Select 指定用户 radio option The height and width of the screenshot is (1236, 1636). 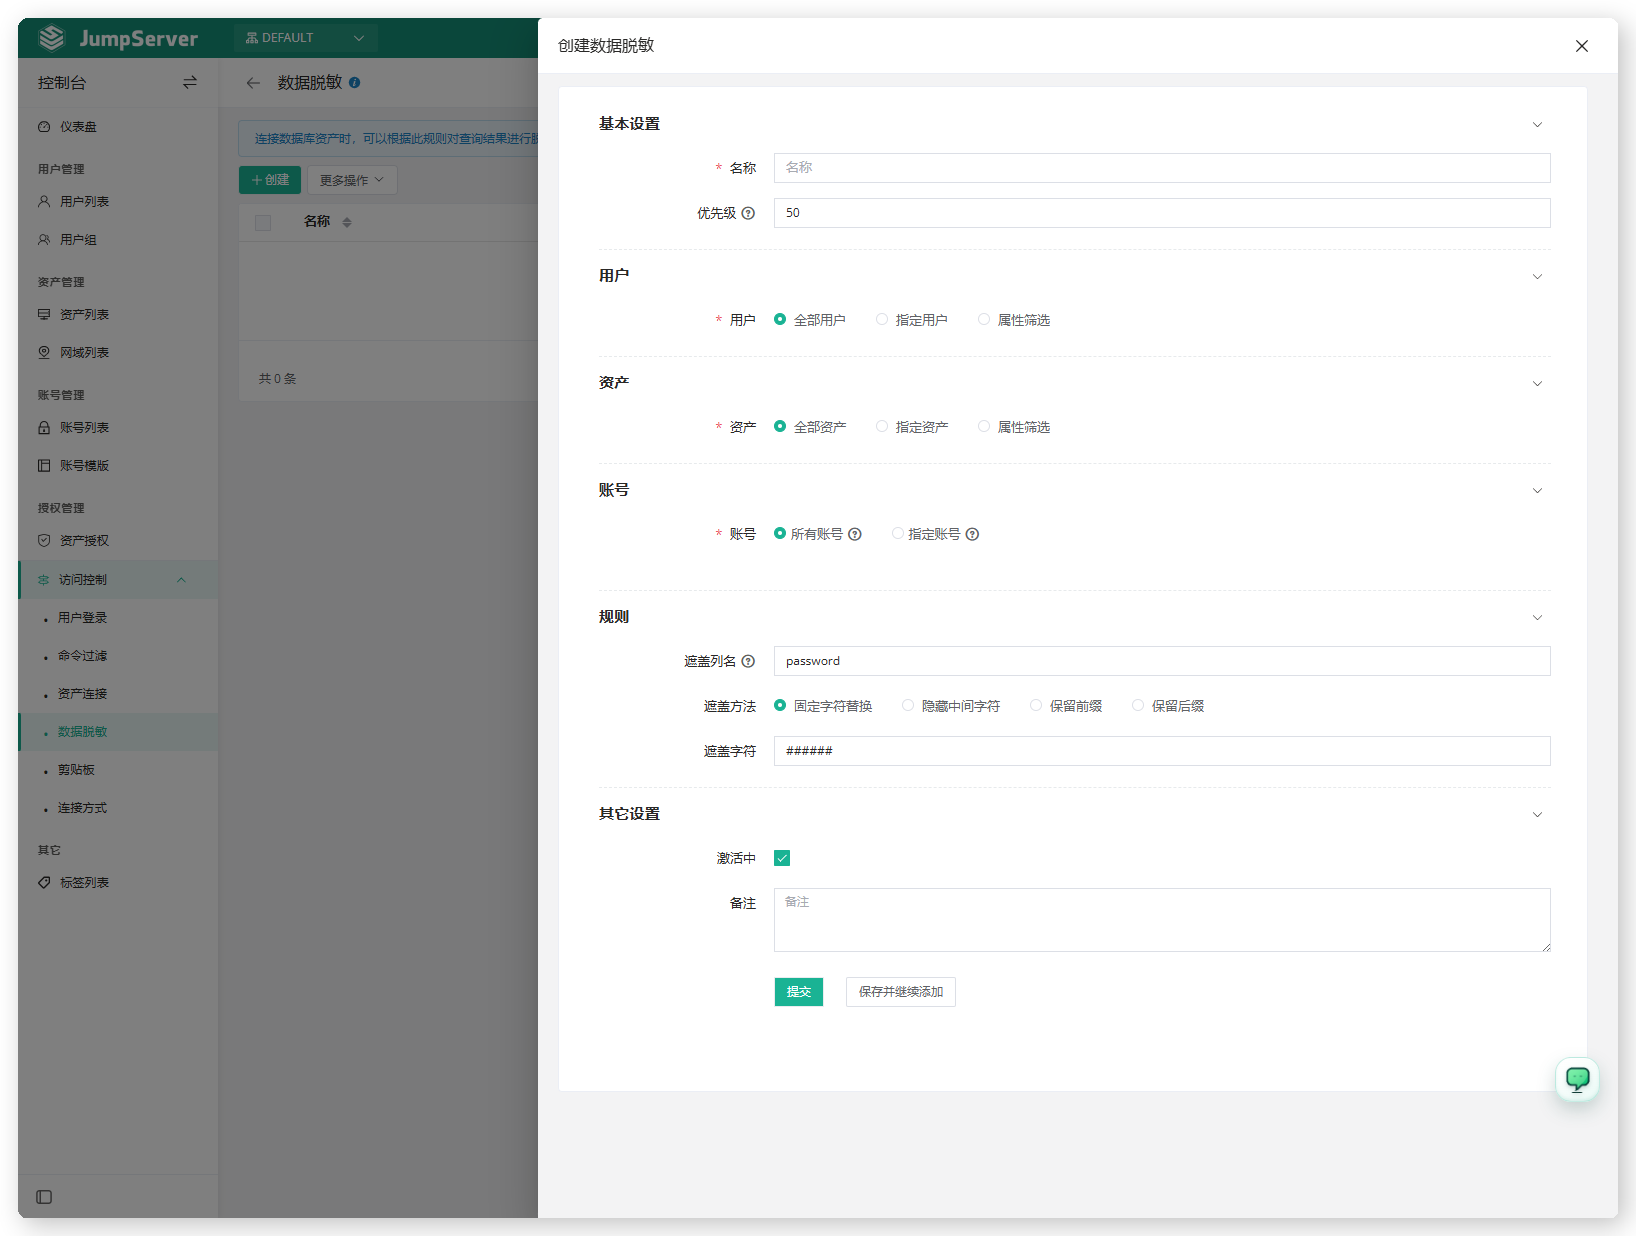(x=911, y=320)
